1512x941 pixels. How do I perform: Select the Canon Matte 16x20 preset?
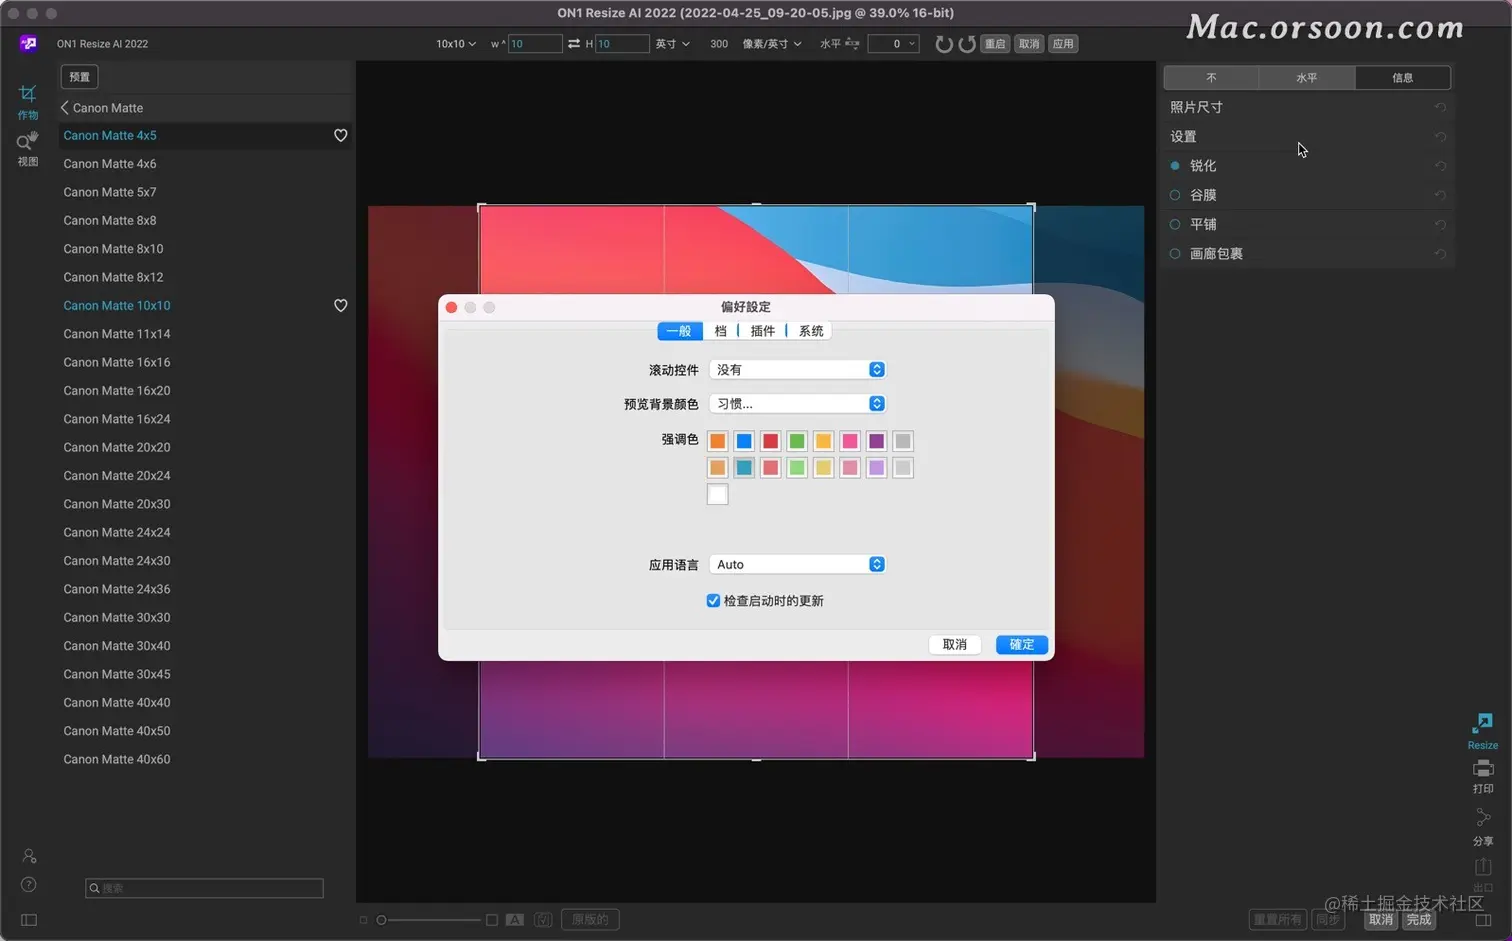pos(117,391)
